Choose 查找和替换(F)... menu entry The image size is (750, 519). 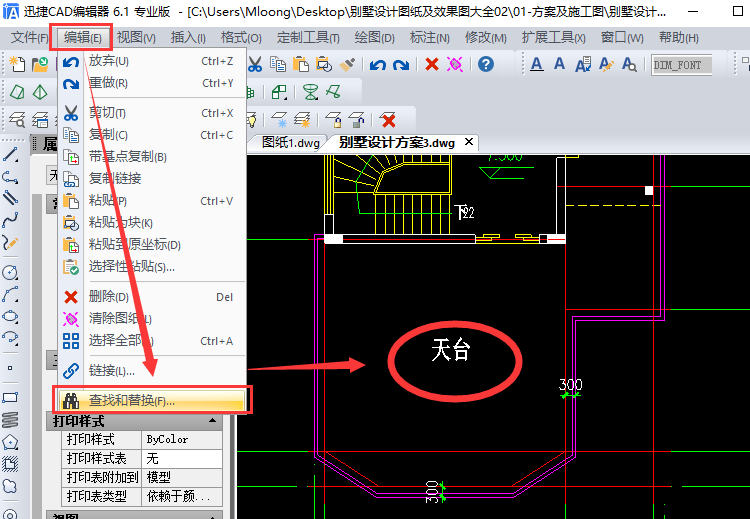(152, 400)
